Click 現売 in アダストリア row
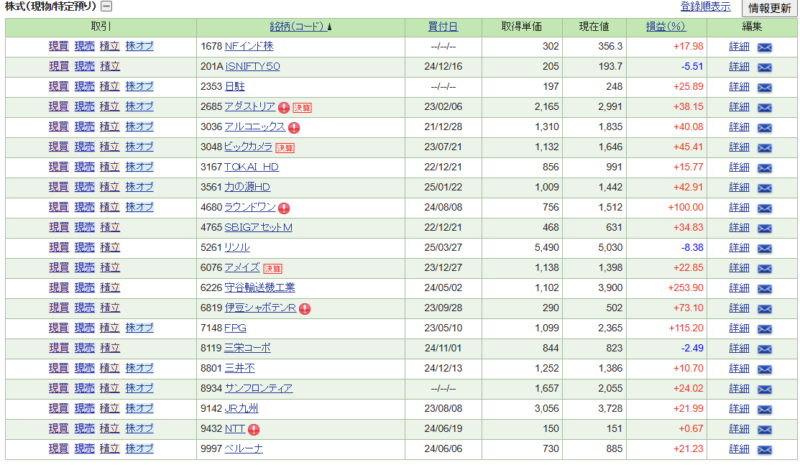This screenshot has width=800, height=465. point(84,106)
